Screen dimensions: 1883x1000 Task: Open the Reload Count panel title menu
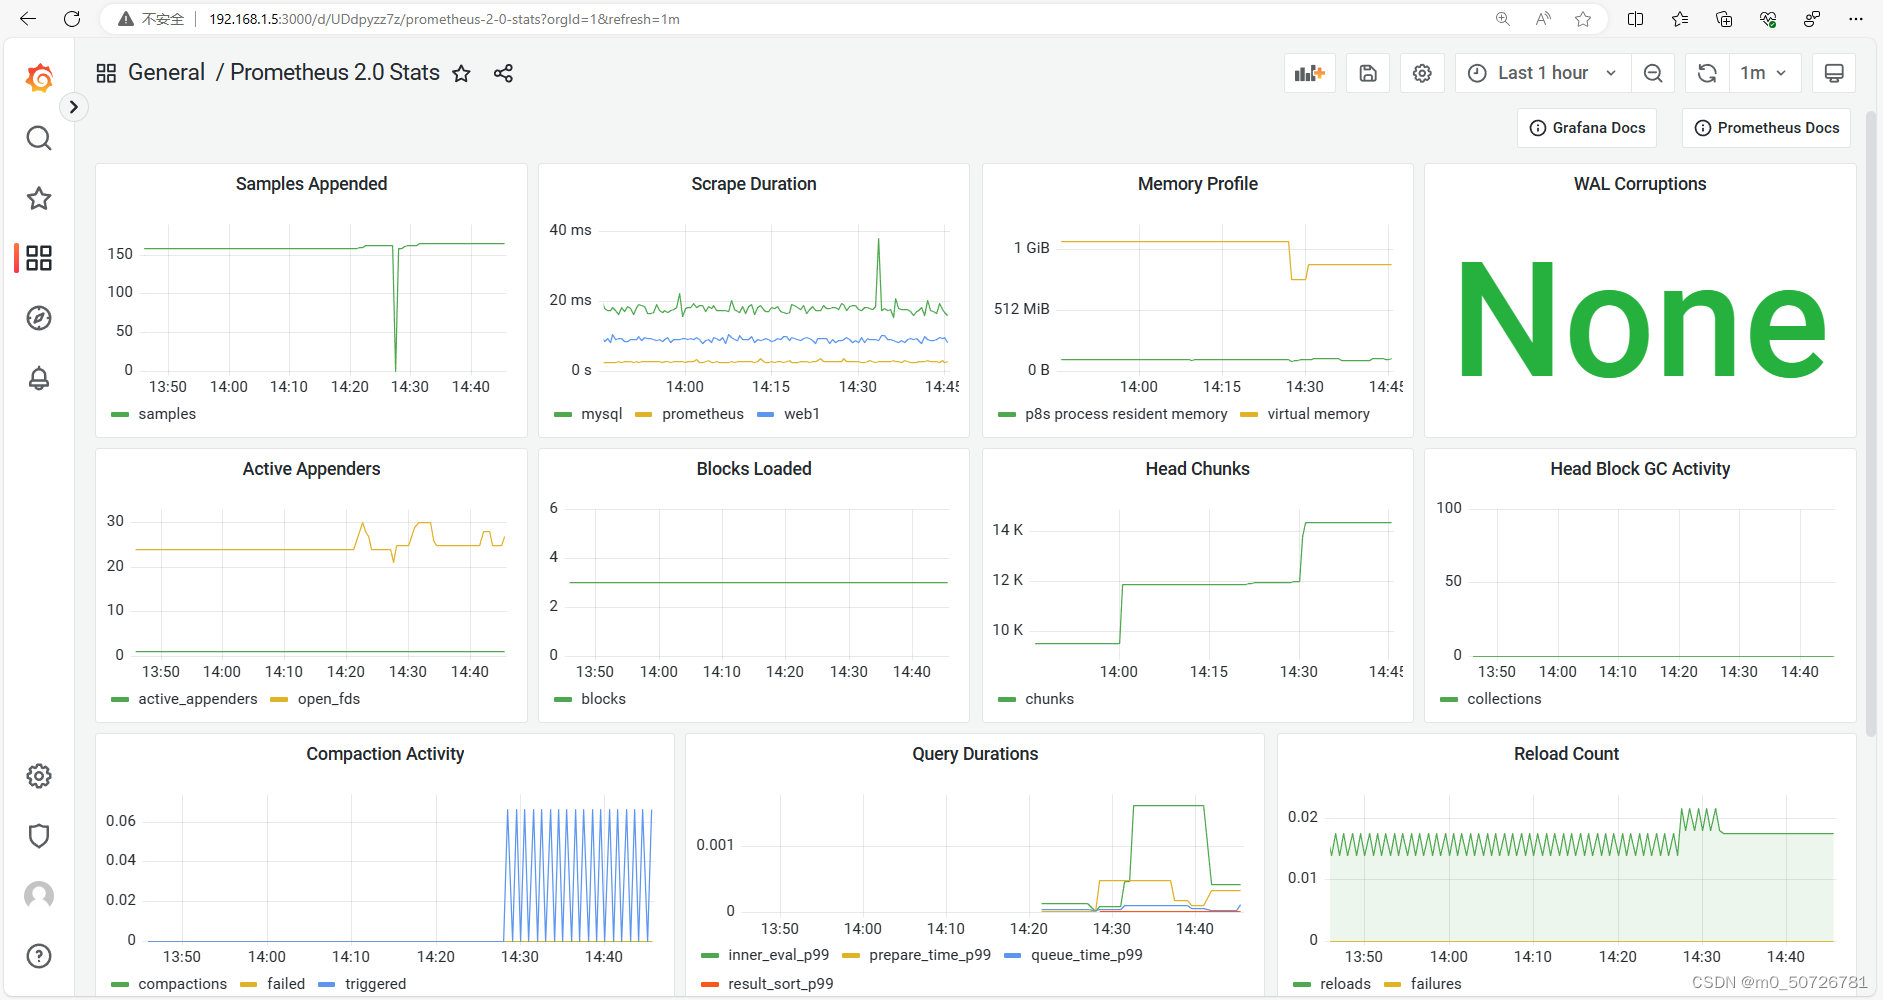coord(1566,754)
